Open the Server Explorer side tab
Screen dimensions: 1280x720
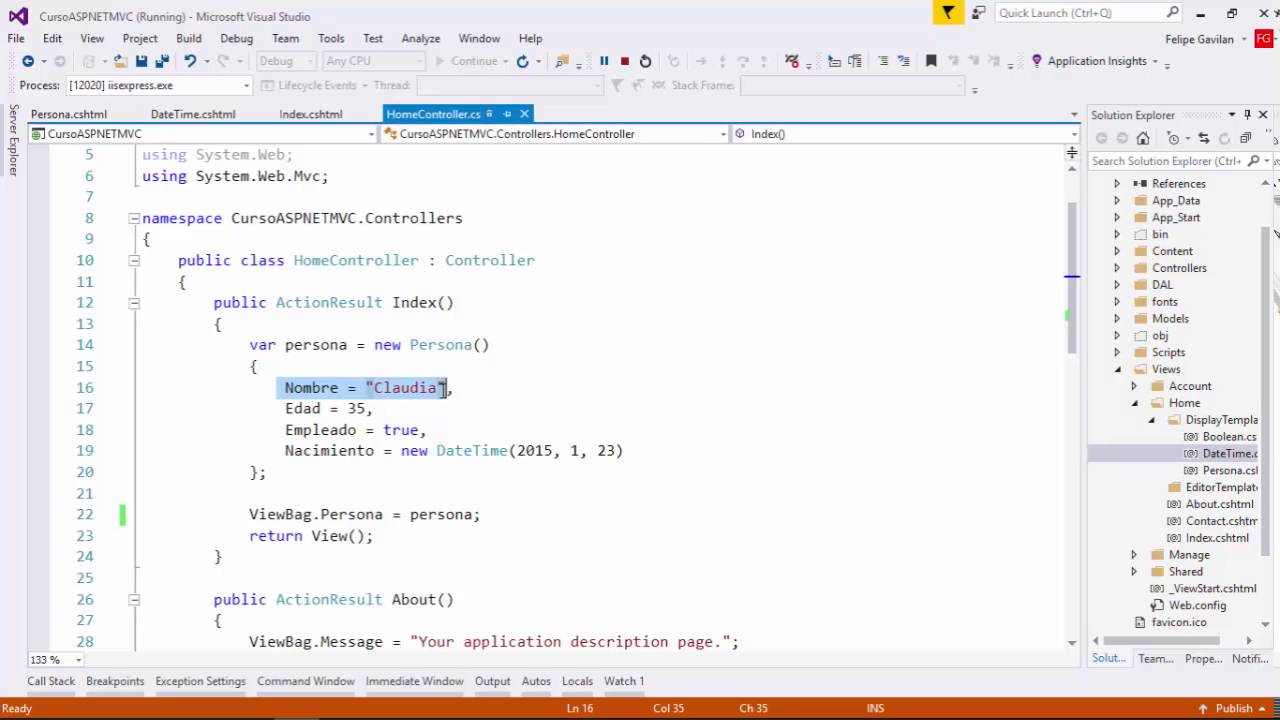13,140
